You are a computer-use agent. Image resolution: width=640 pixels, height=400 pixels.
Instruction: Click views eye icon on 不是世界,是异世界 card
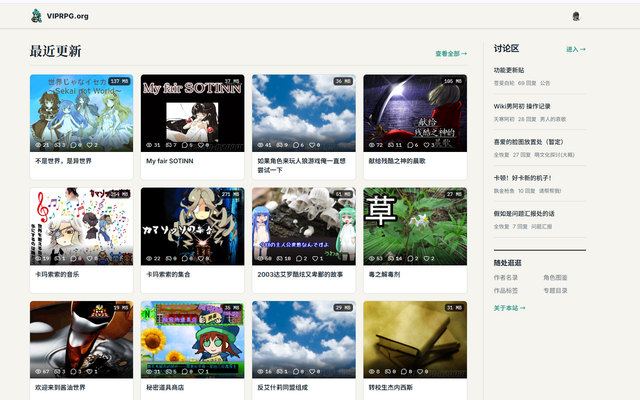coord(38,145)
